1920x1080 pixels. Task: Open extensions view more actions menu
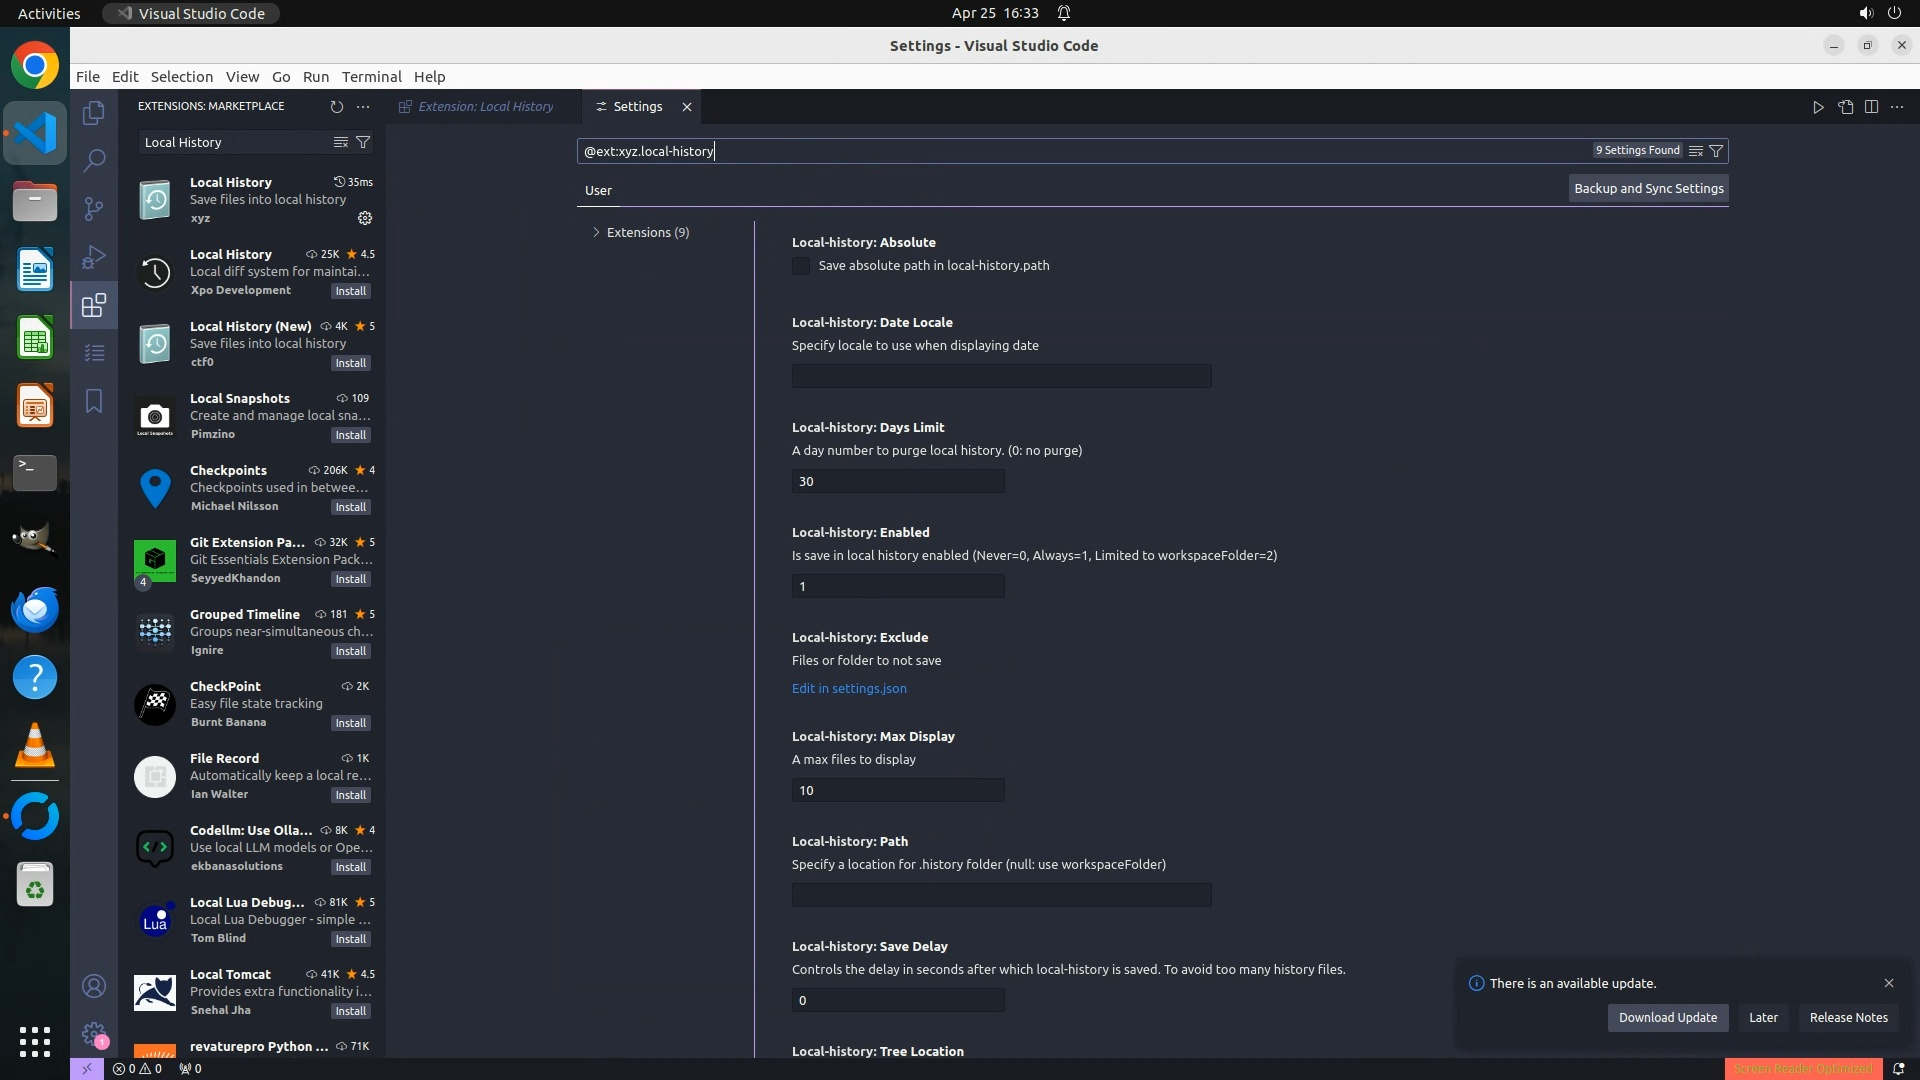tap(363, 106)
